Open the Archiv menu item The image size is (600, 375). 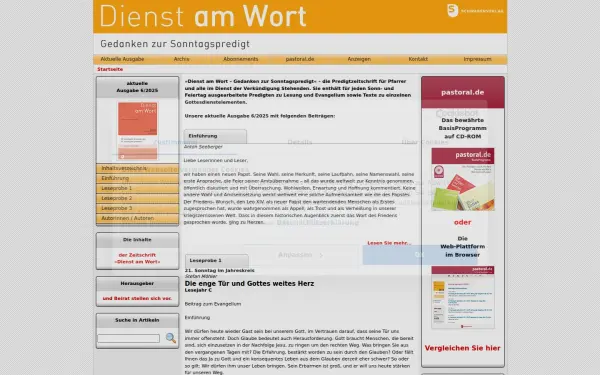[181, 59]
